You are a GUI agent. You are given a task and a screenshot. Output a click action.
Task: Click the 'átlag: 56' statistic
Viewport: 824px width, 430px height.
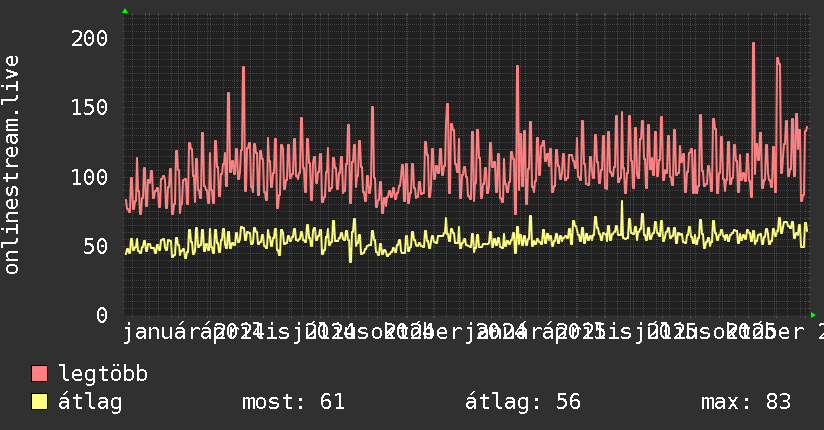pos(523,402)
